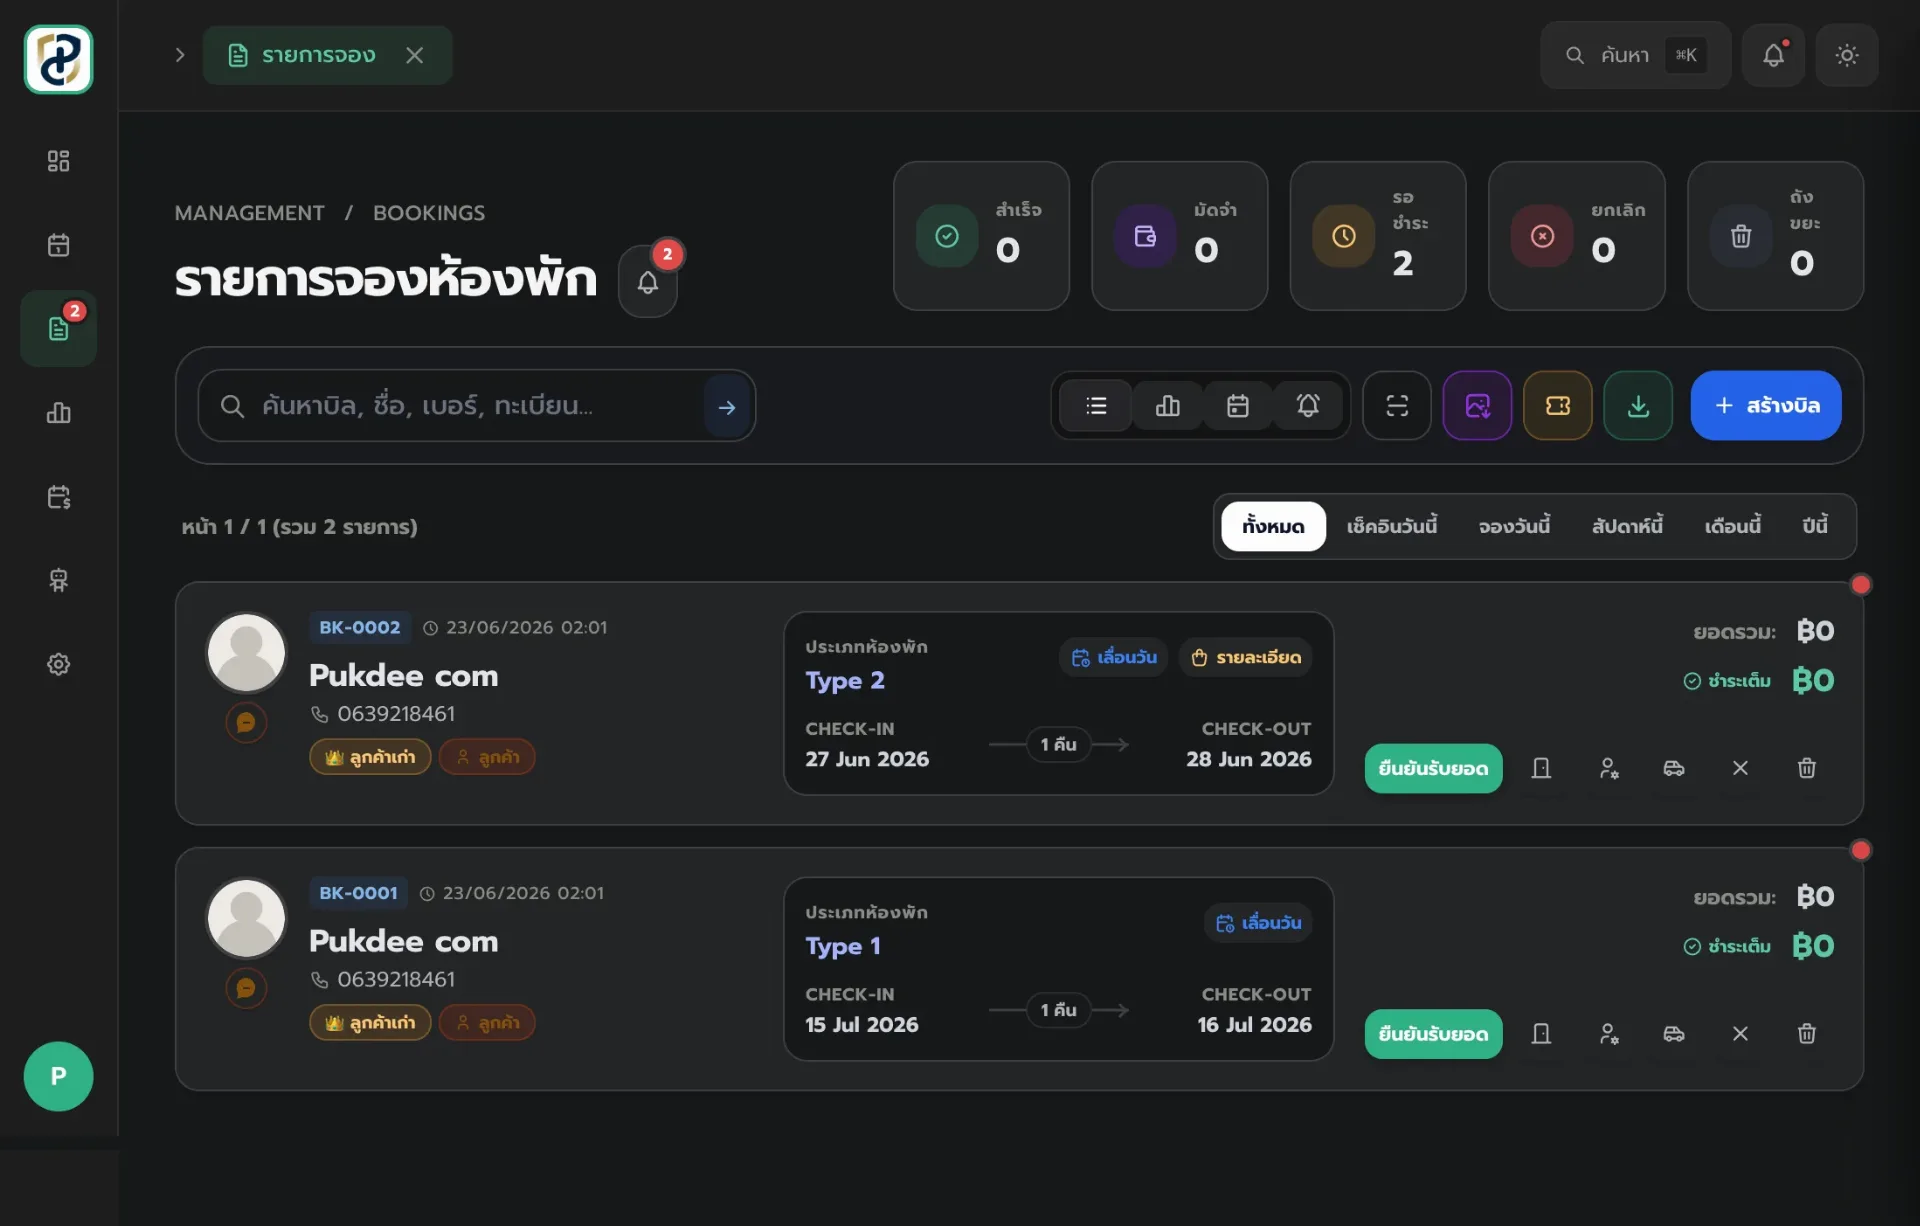This screenshot has width=1920, height=1226.
Task: Toggle light/dark theme sun icon
Action: pos(1847,55)
